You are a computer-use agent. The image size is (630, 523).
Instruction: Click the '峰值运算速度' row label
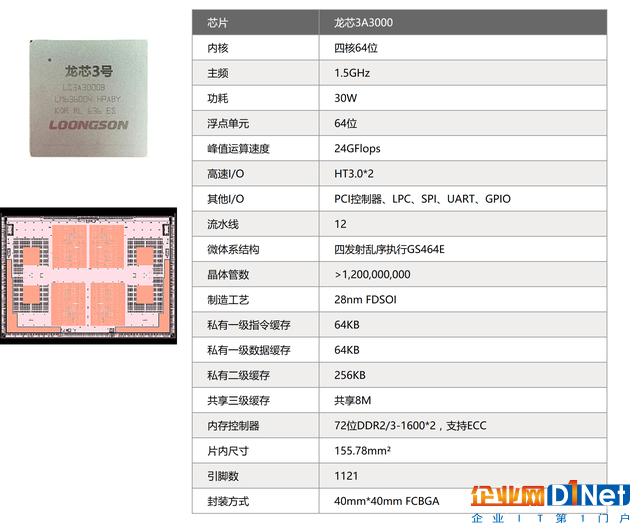[238, 149]
